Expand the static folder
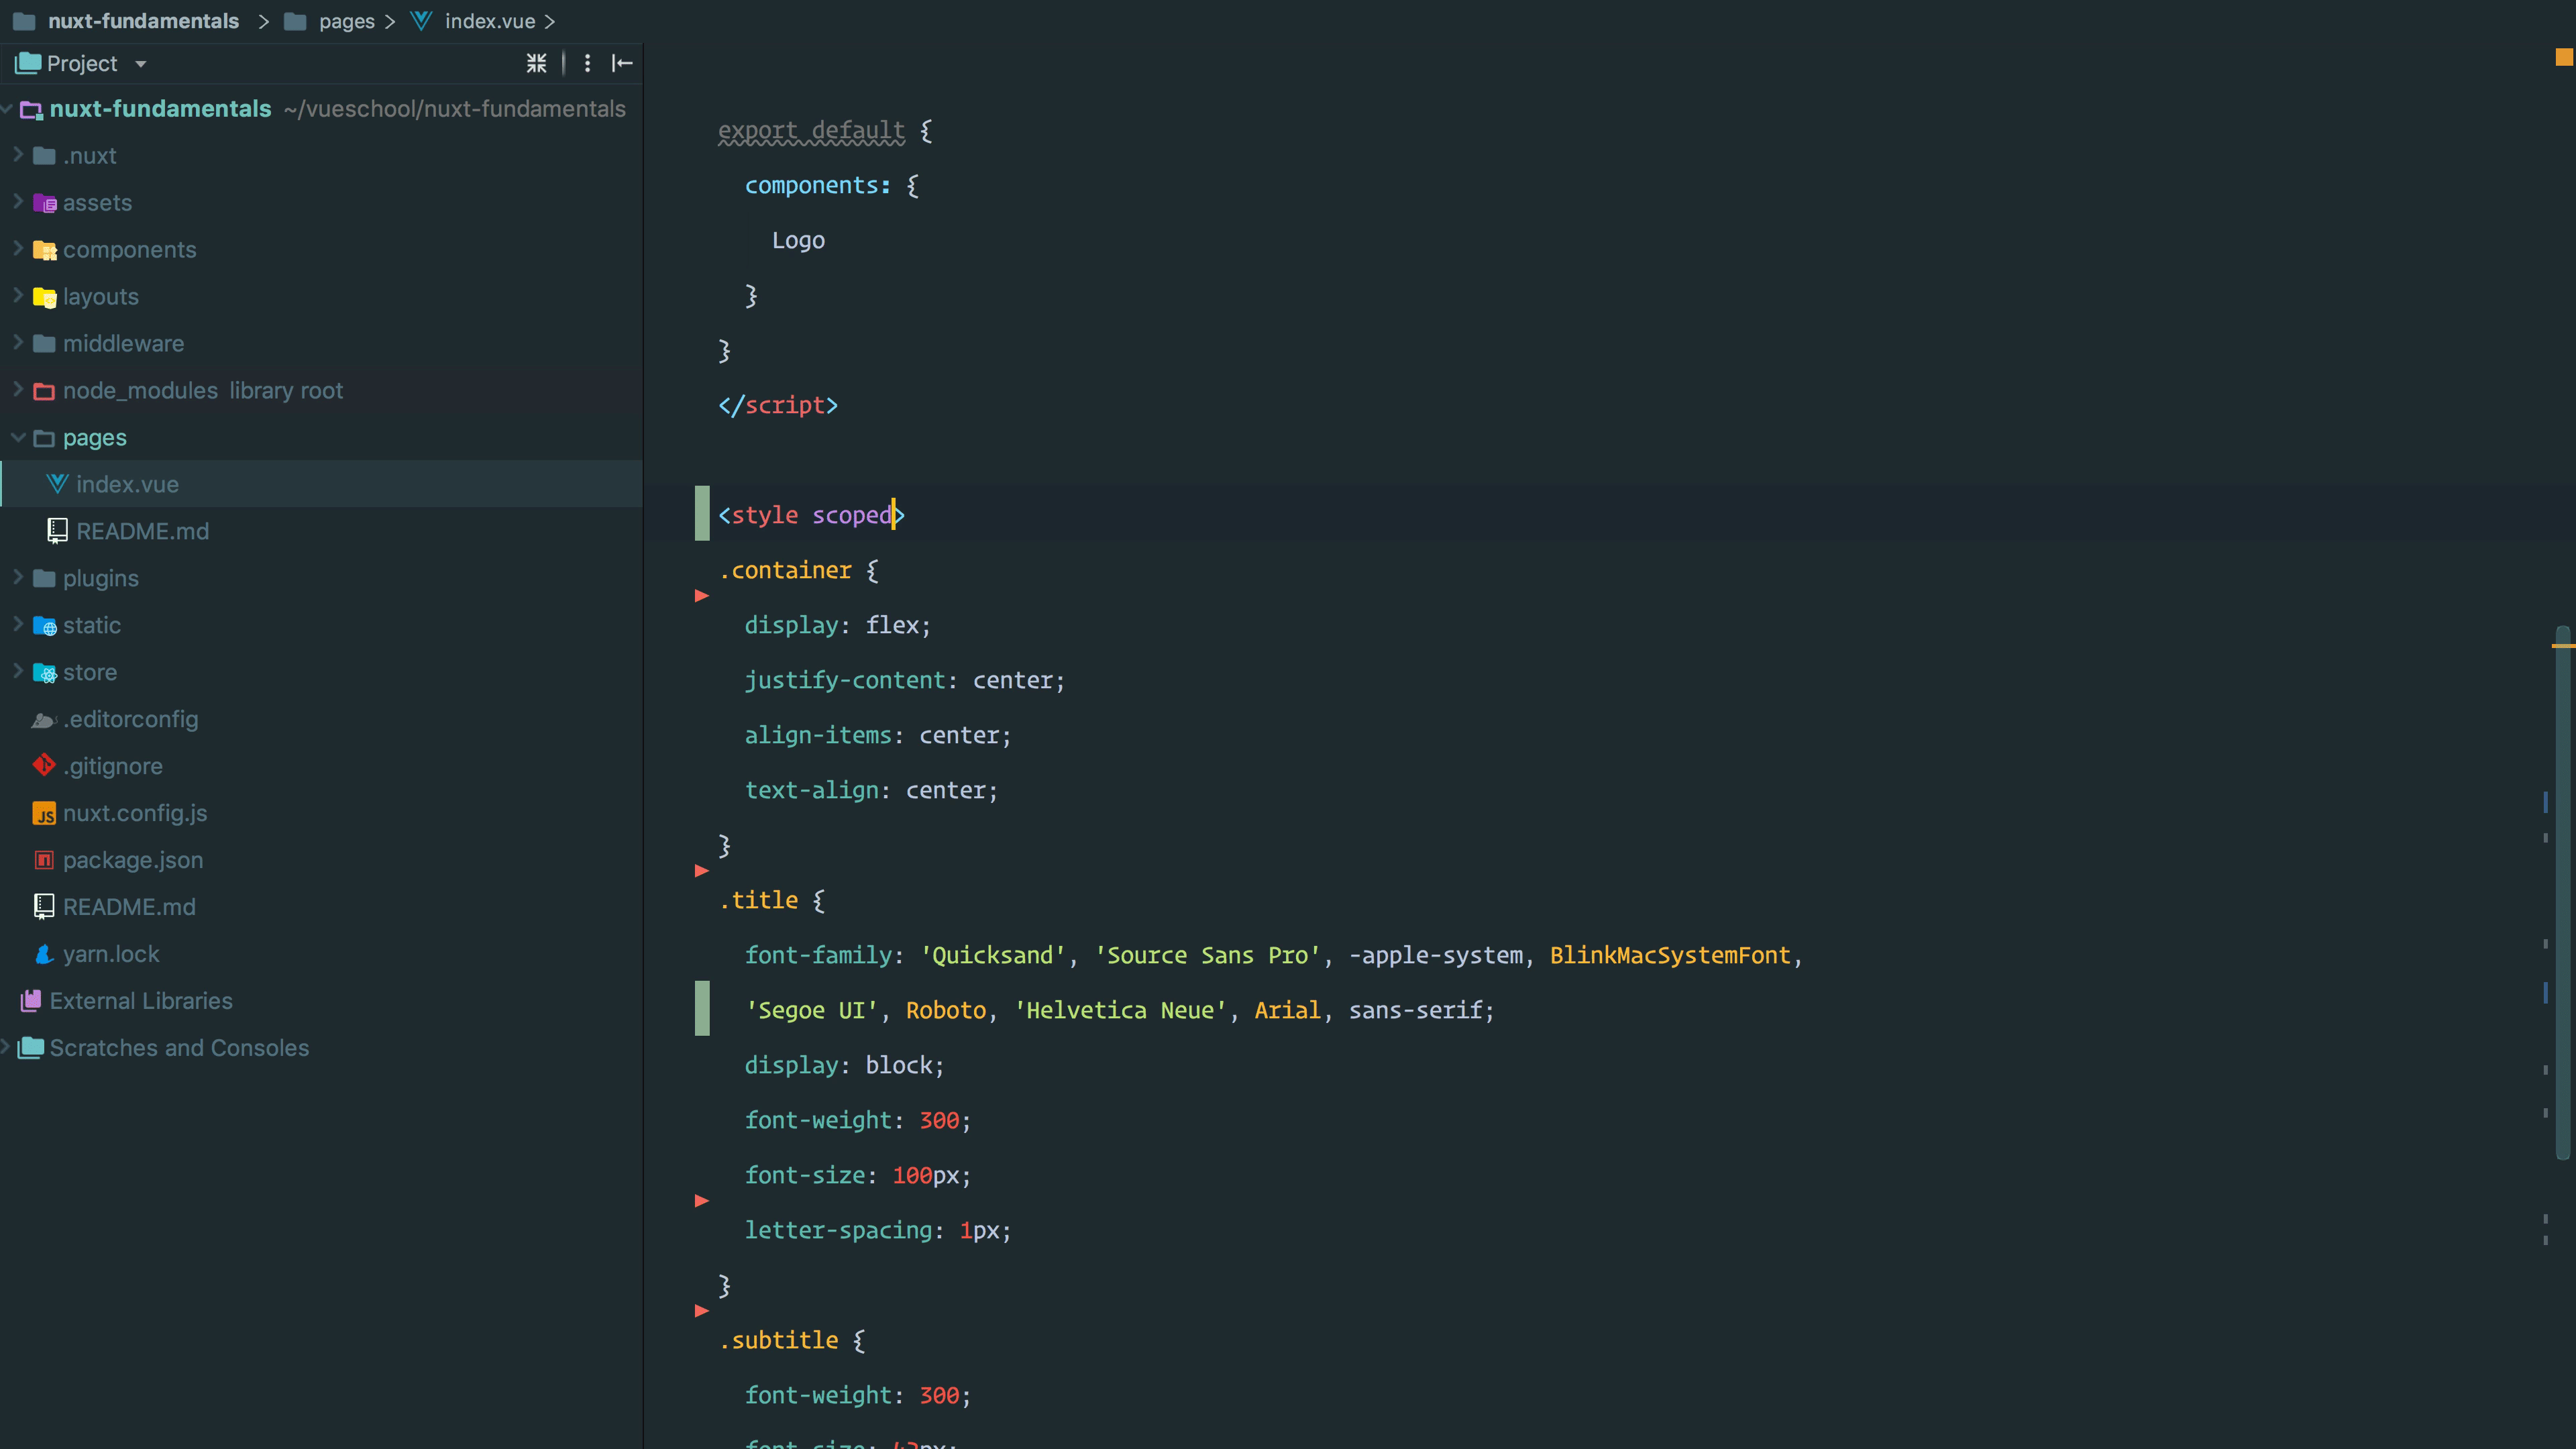2576x1449 pixels. [x=17, y=625]
